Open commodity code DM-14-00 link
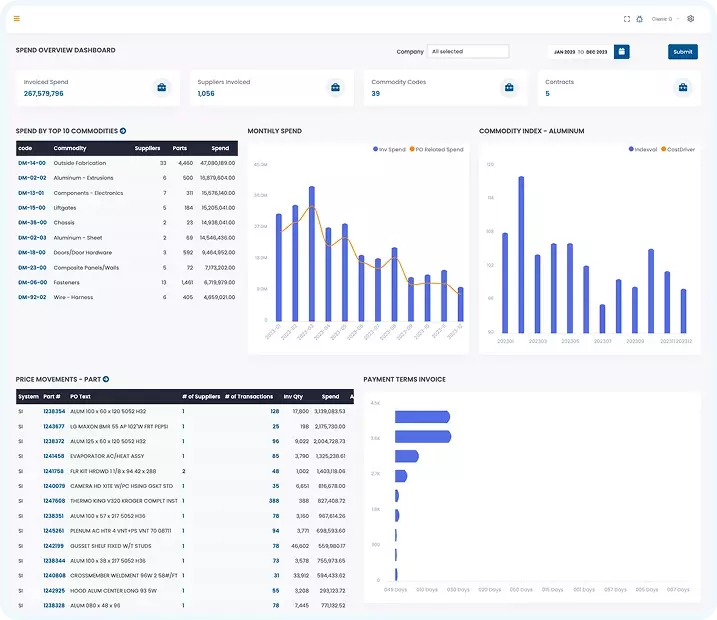 [x=32, y=162]
